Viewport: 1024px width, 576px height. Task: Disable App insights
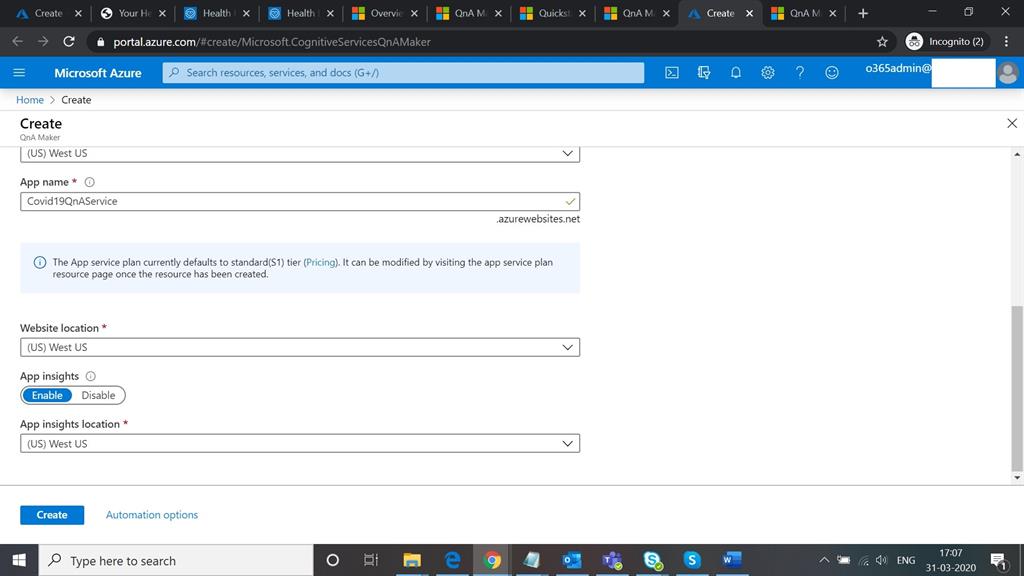[98, 395]
